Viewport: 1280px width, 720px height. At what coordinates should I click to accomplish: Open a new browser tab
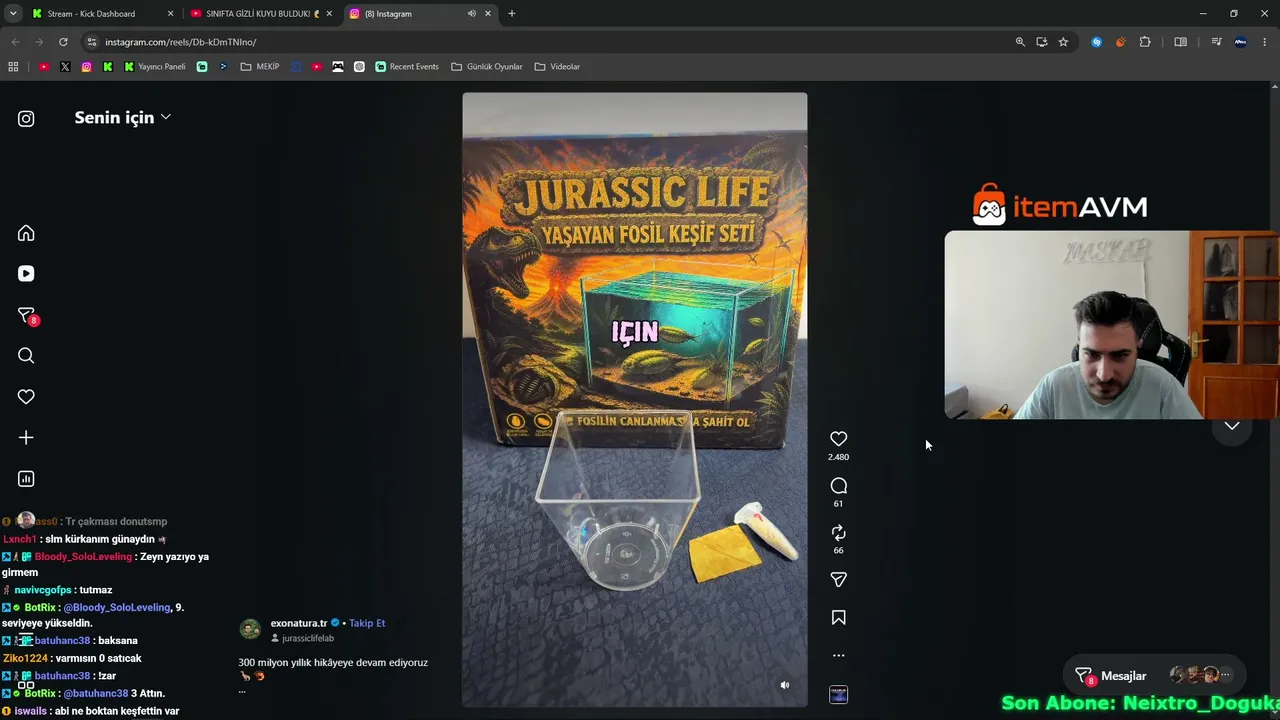512,14
